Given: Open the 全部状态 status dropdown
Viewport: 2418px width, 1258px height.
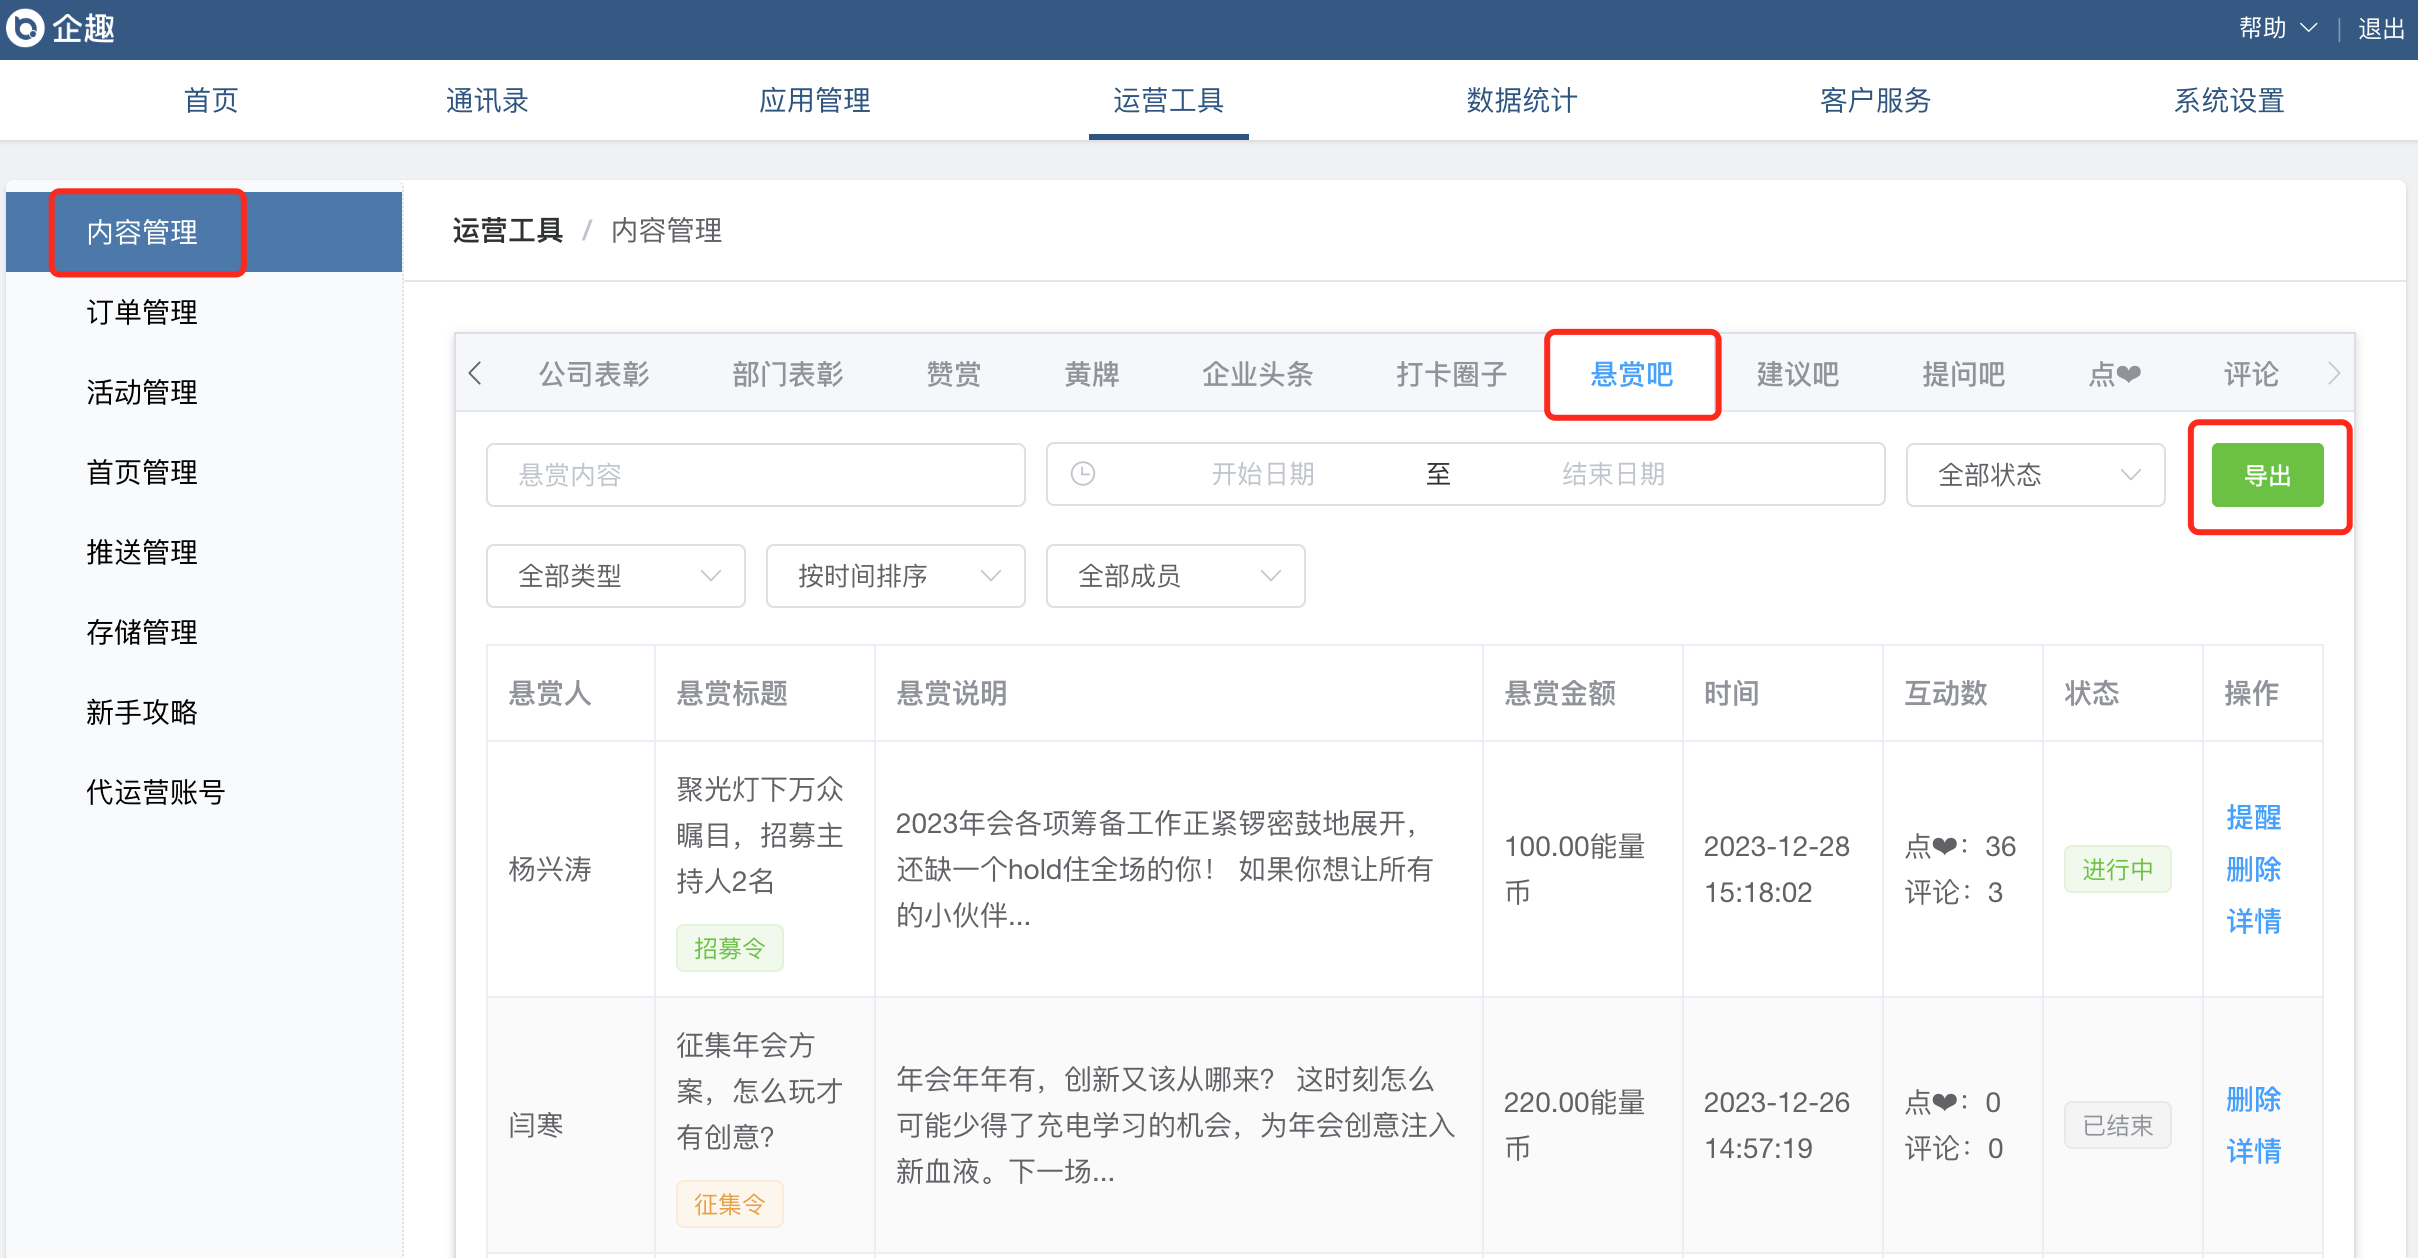Looking at the screenshot, I should point(2035,475).
